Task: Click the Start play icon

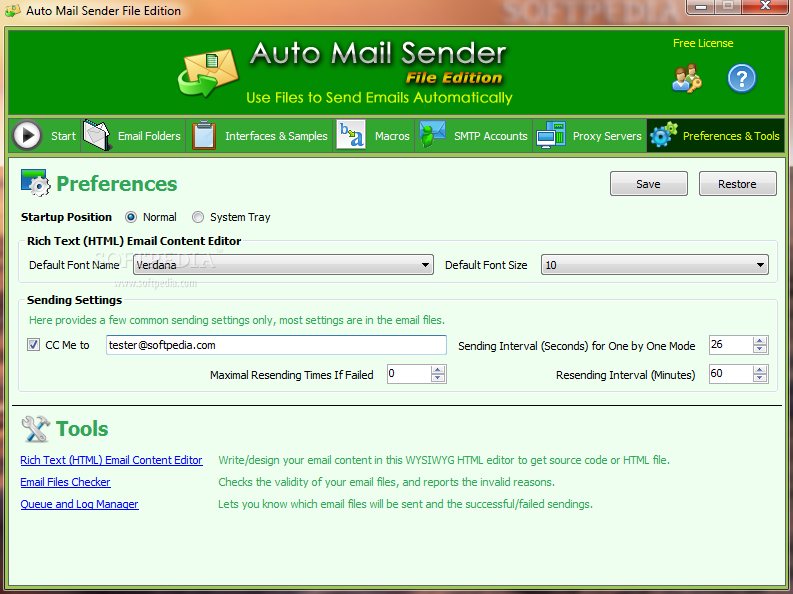Action: (x=27, y=135)
